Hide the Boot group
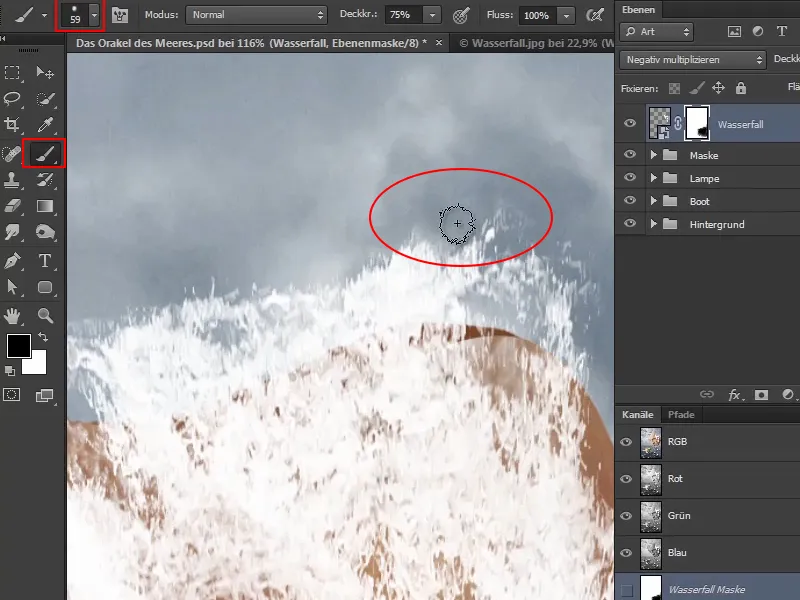This screenshot has height=600, width=800. [x=630, y=200]
